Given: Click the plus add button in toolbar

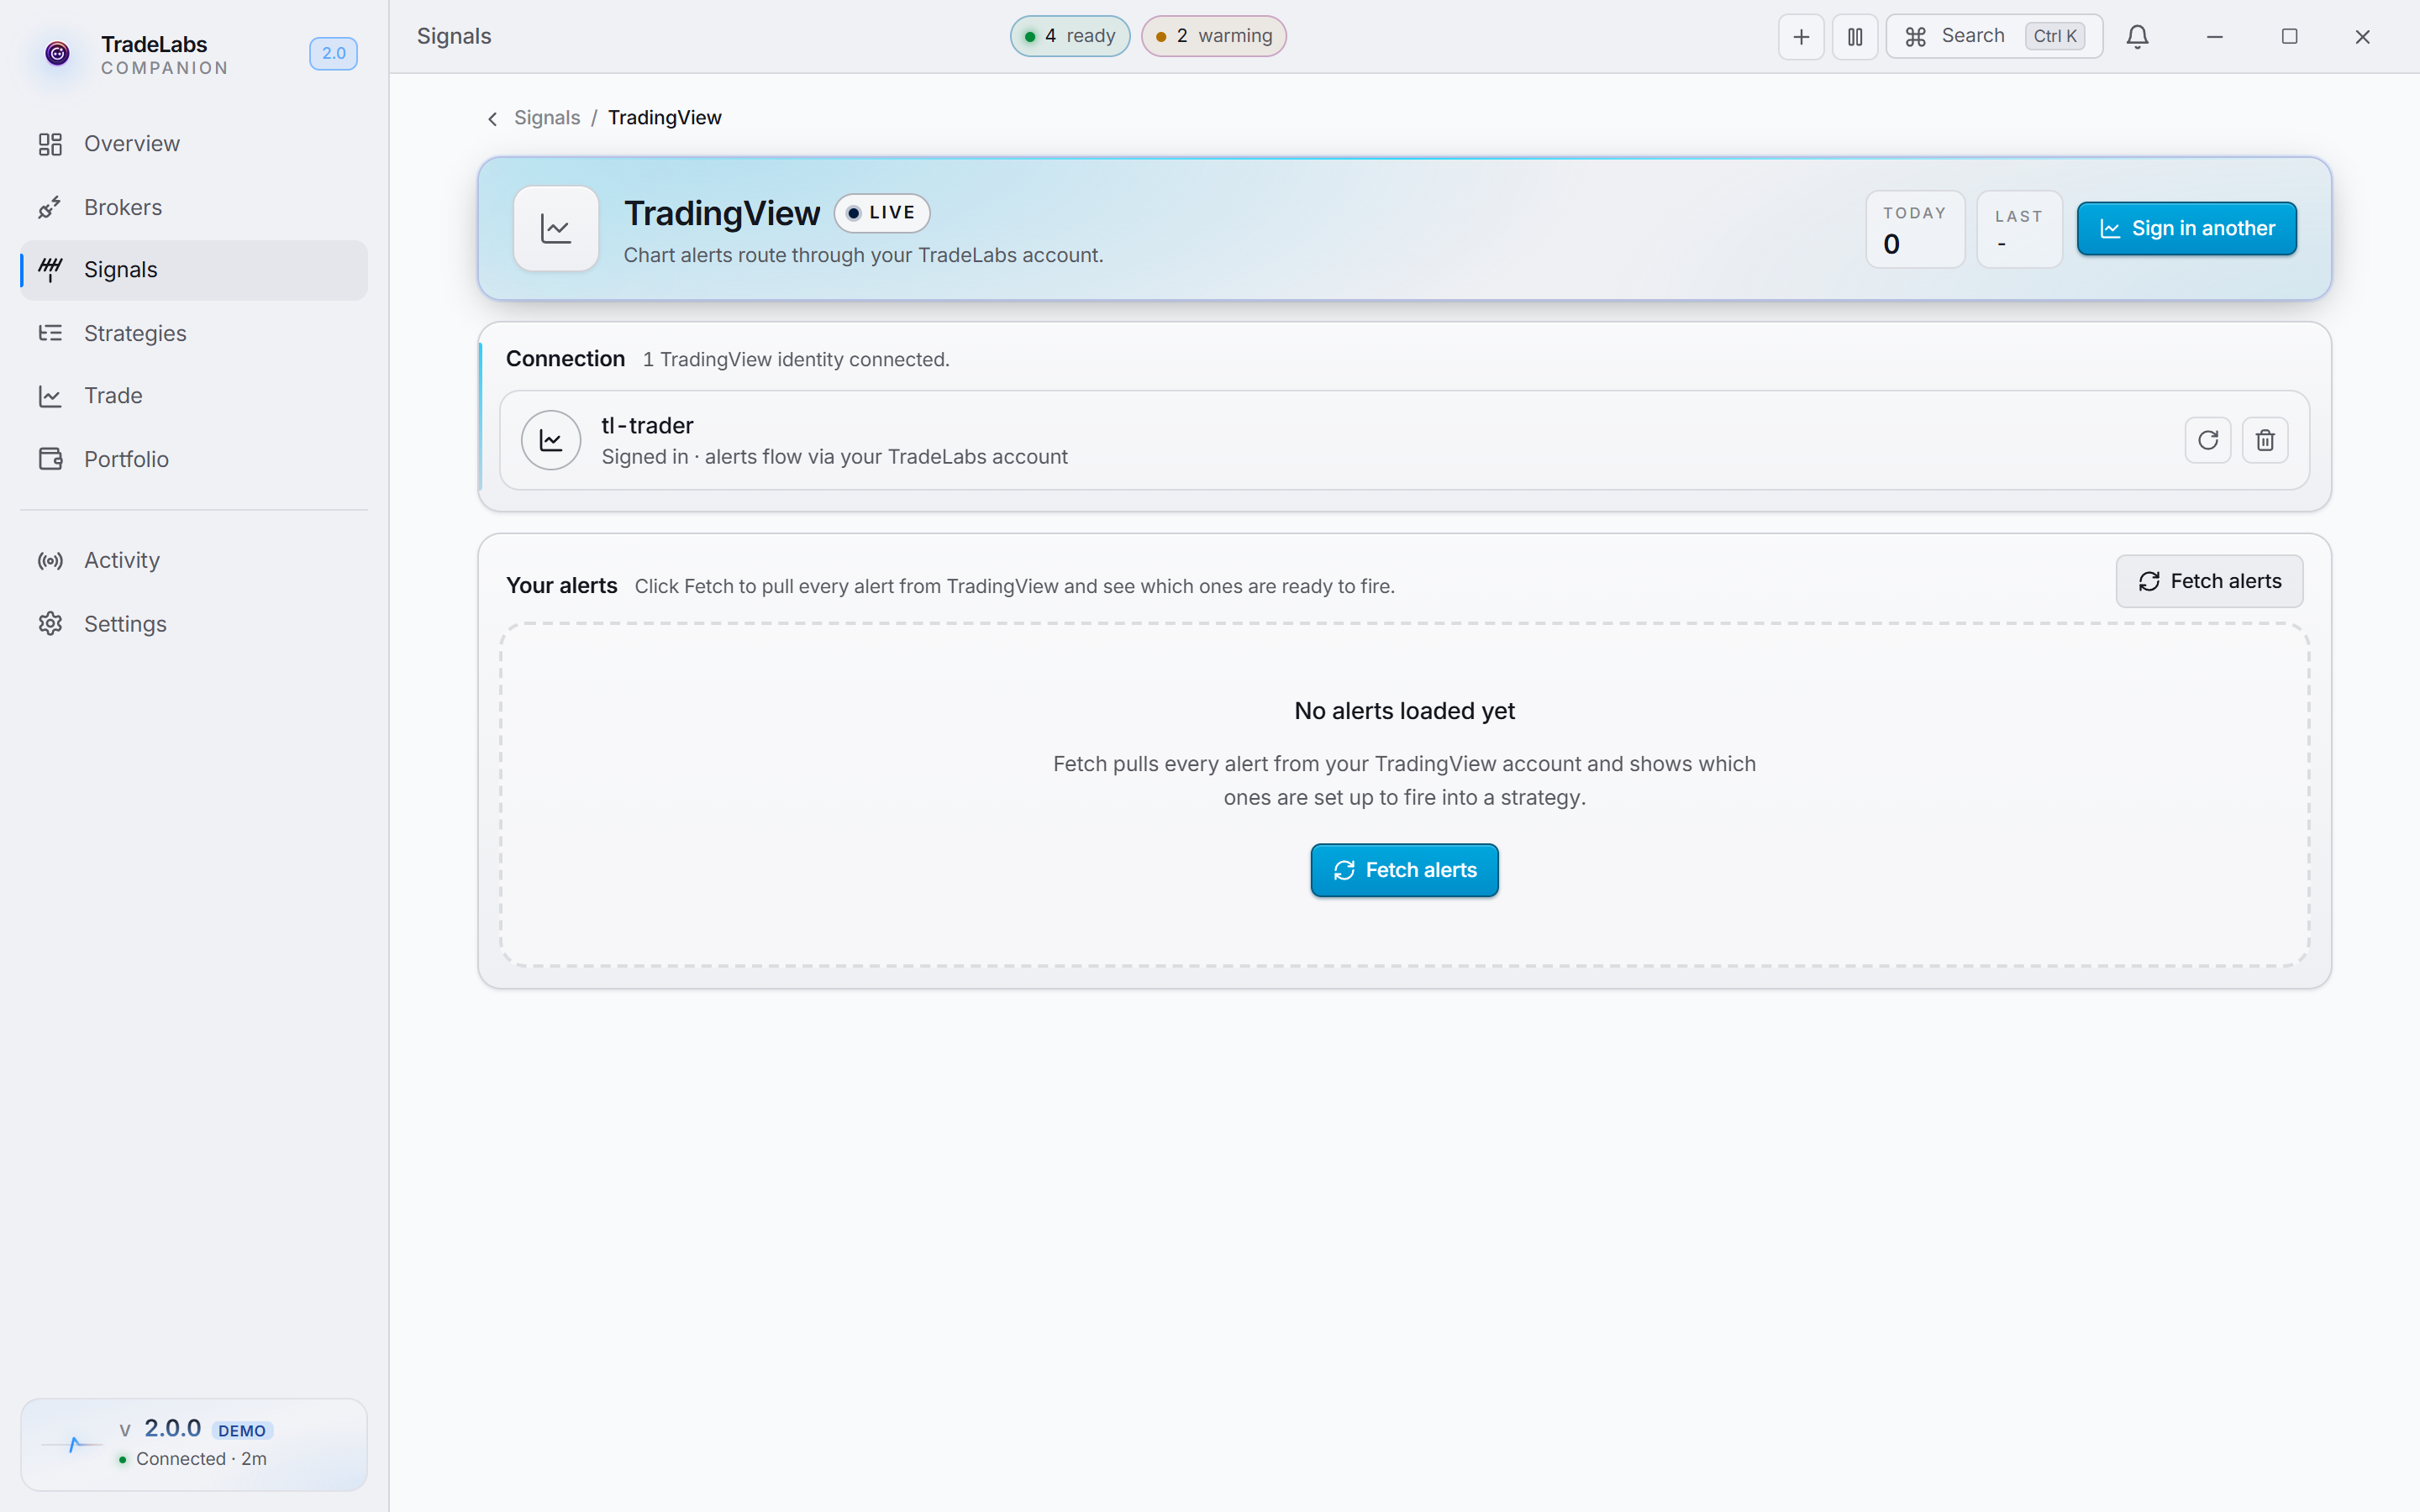Looking at the screenshot, I should (1801, 37).
